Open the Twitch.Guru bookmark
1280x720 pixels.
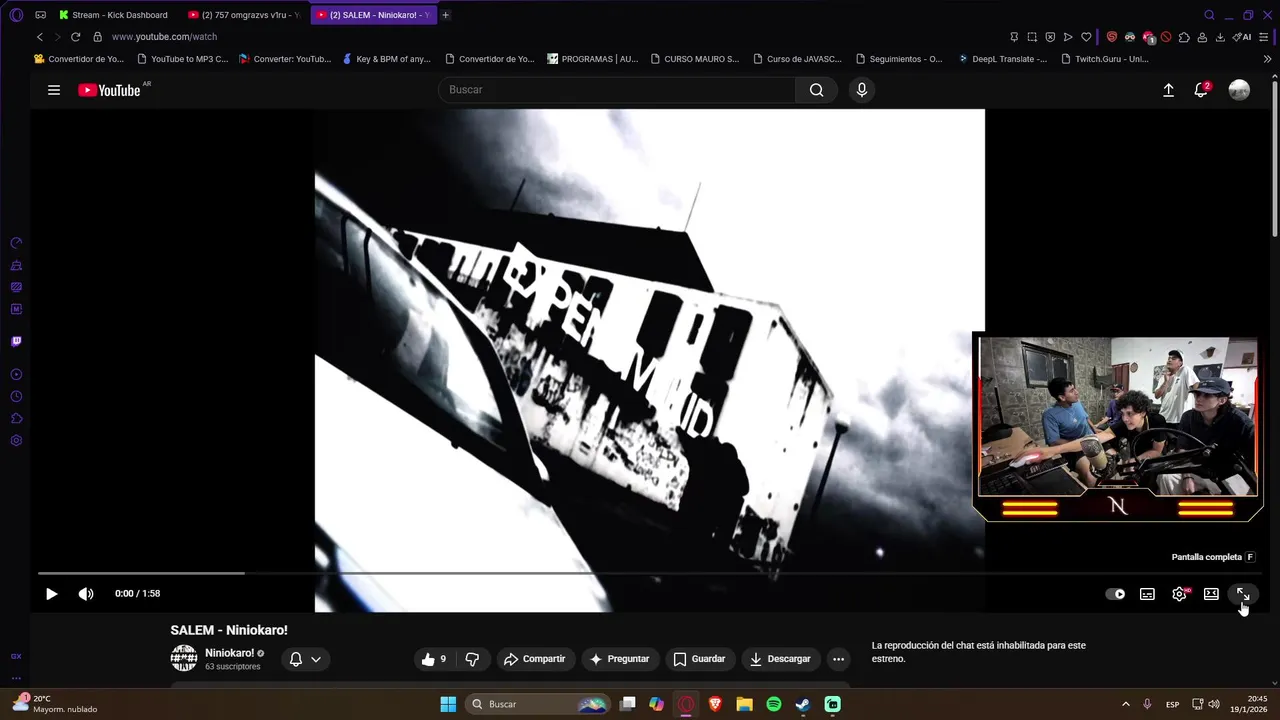tap(1105, 59)
